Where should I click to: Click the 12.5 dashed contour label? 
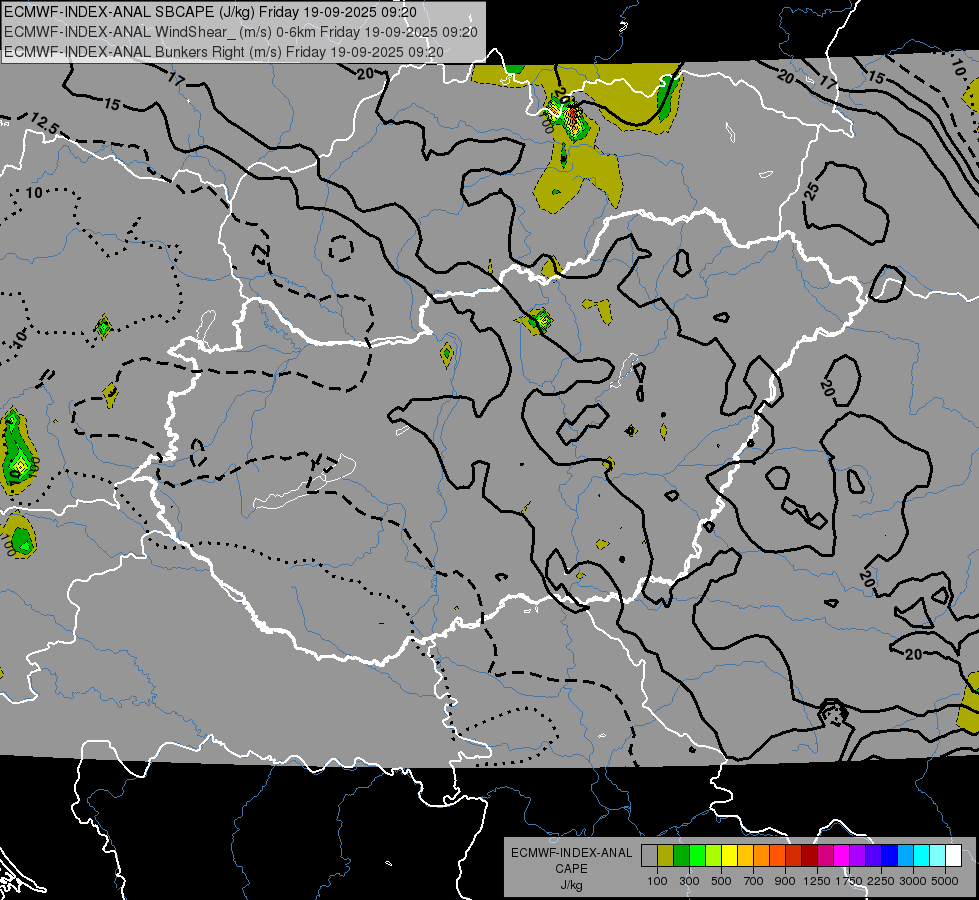point(44,124)
